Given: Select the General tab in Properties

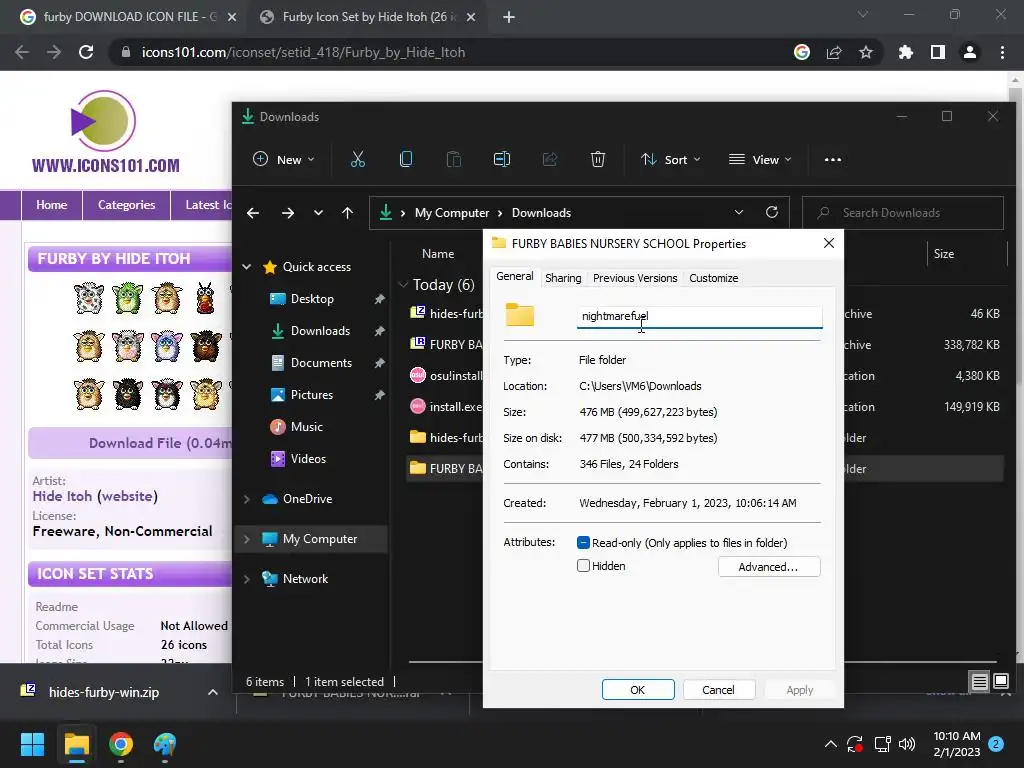Looking at the screenshot, I should [x=515, y=276].
